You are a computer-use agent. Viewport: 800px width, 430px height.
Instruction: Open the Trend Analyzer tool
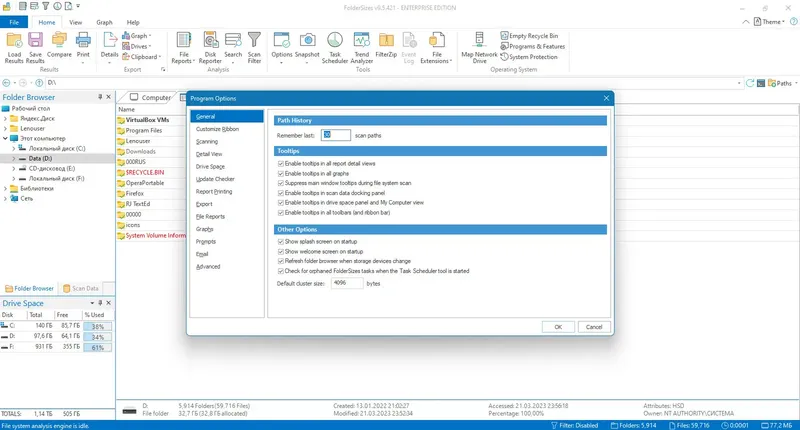coord(362,47)
